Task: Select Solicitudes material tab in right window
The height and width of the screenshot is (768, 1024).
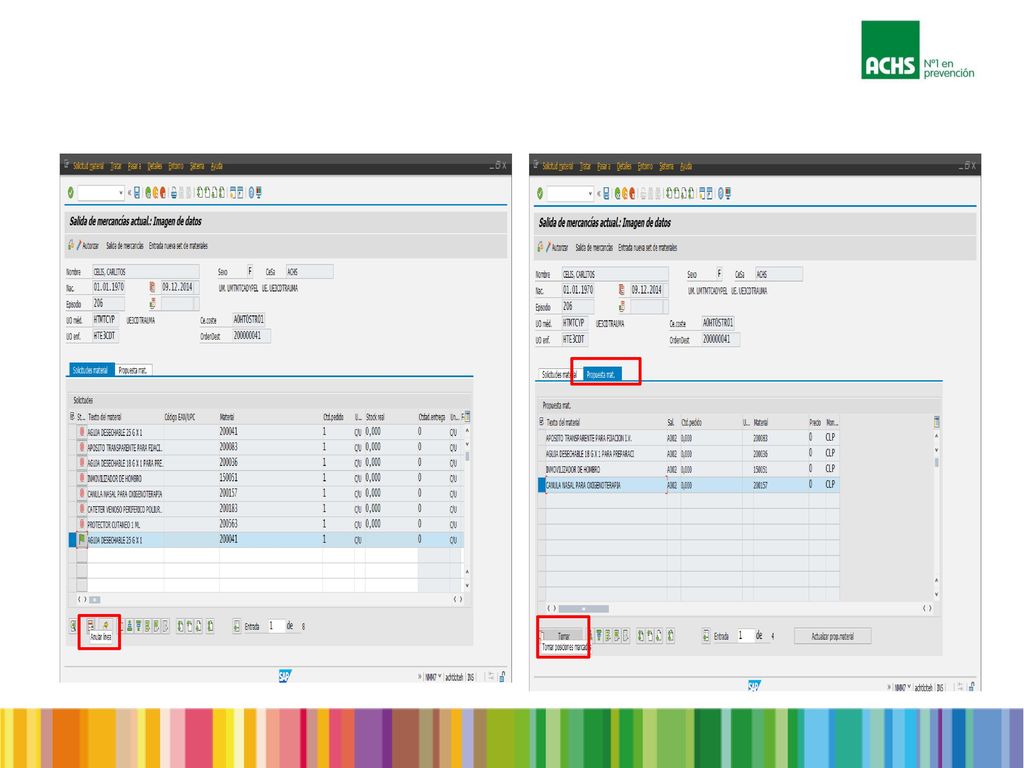Action: pyautogui.click(x=560, y=374)
